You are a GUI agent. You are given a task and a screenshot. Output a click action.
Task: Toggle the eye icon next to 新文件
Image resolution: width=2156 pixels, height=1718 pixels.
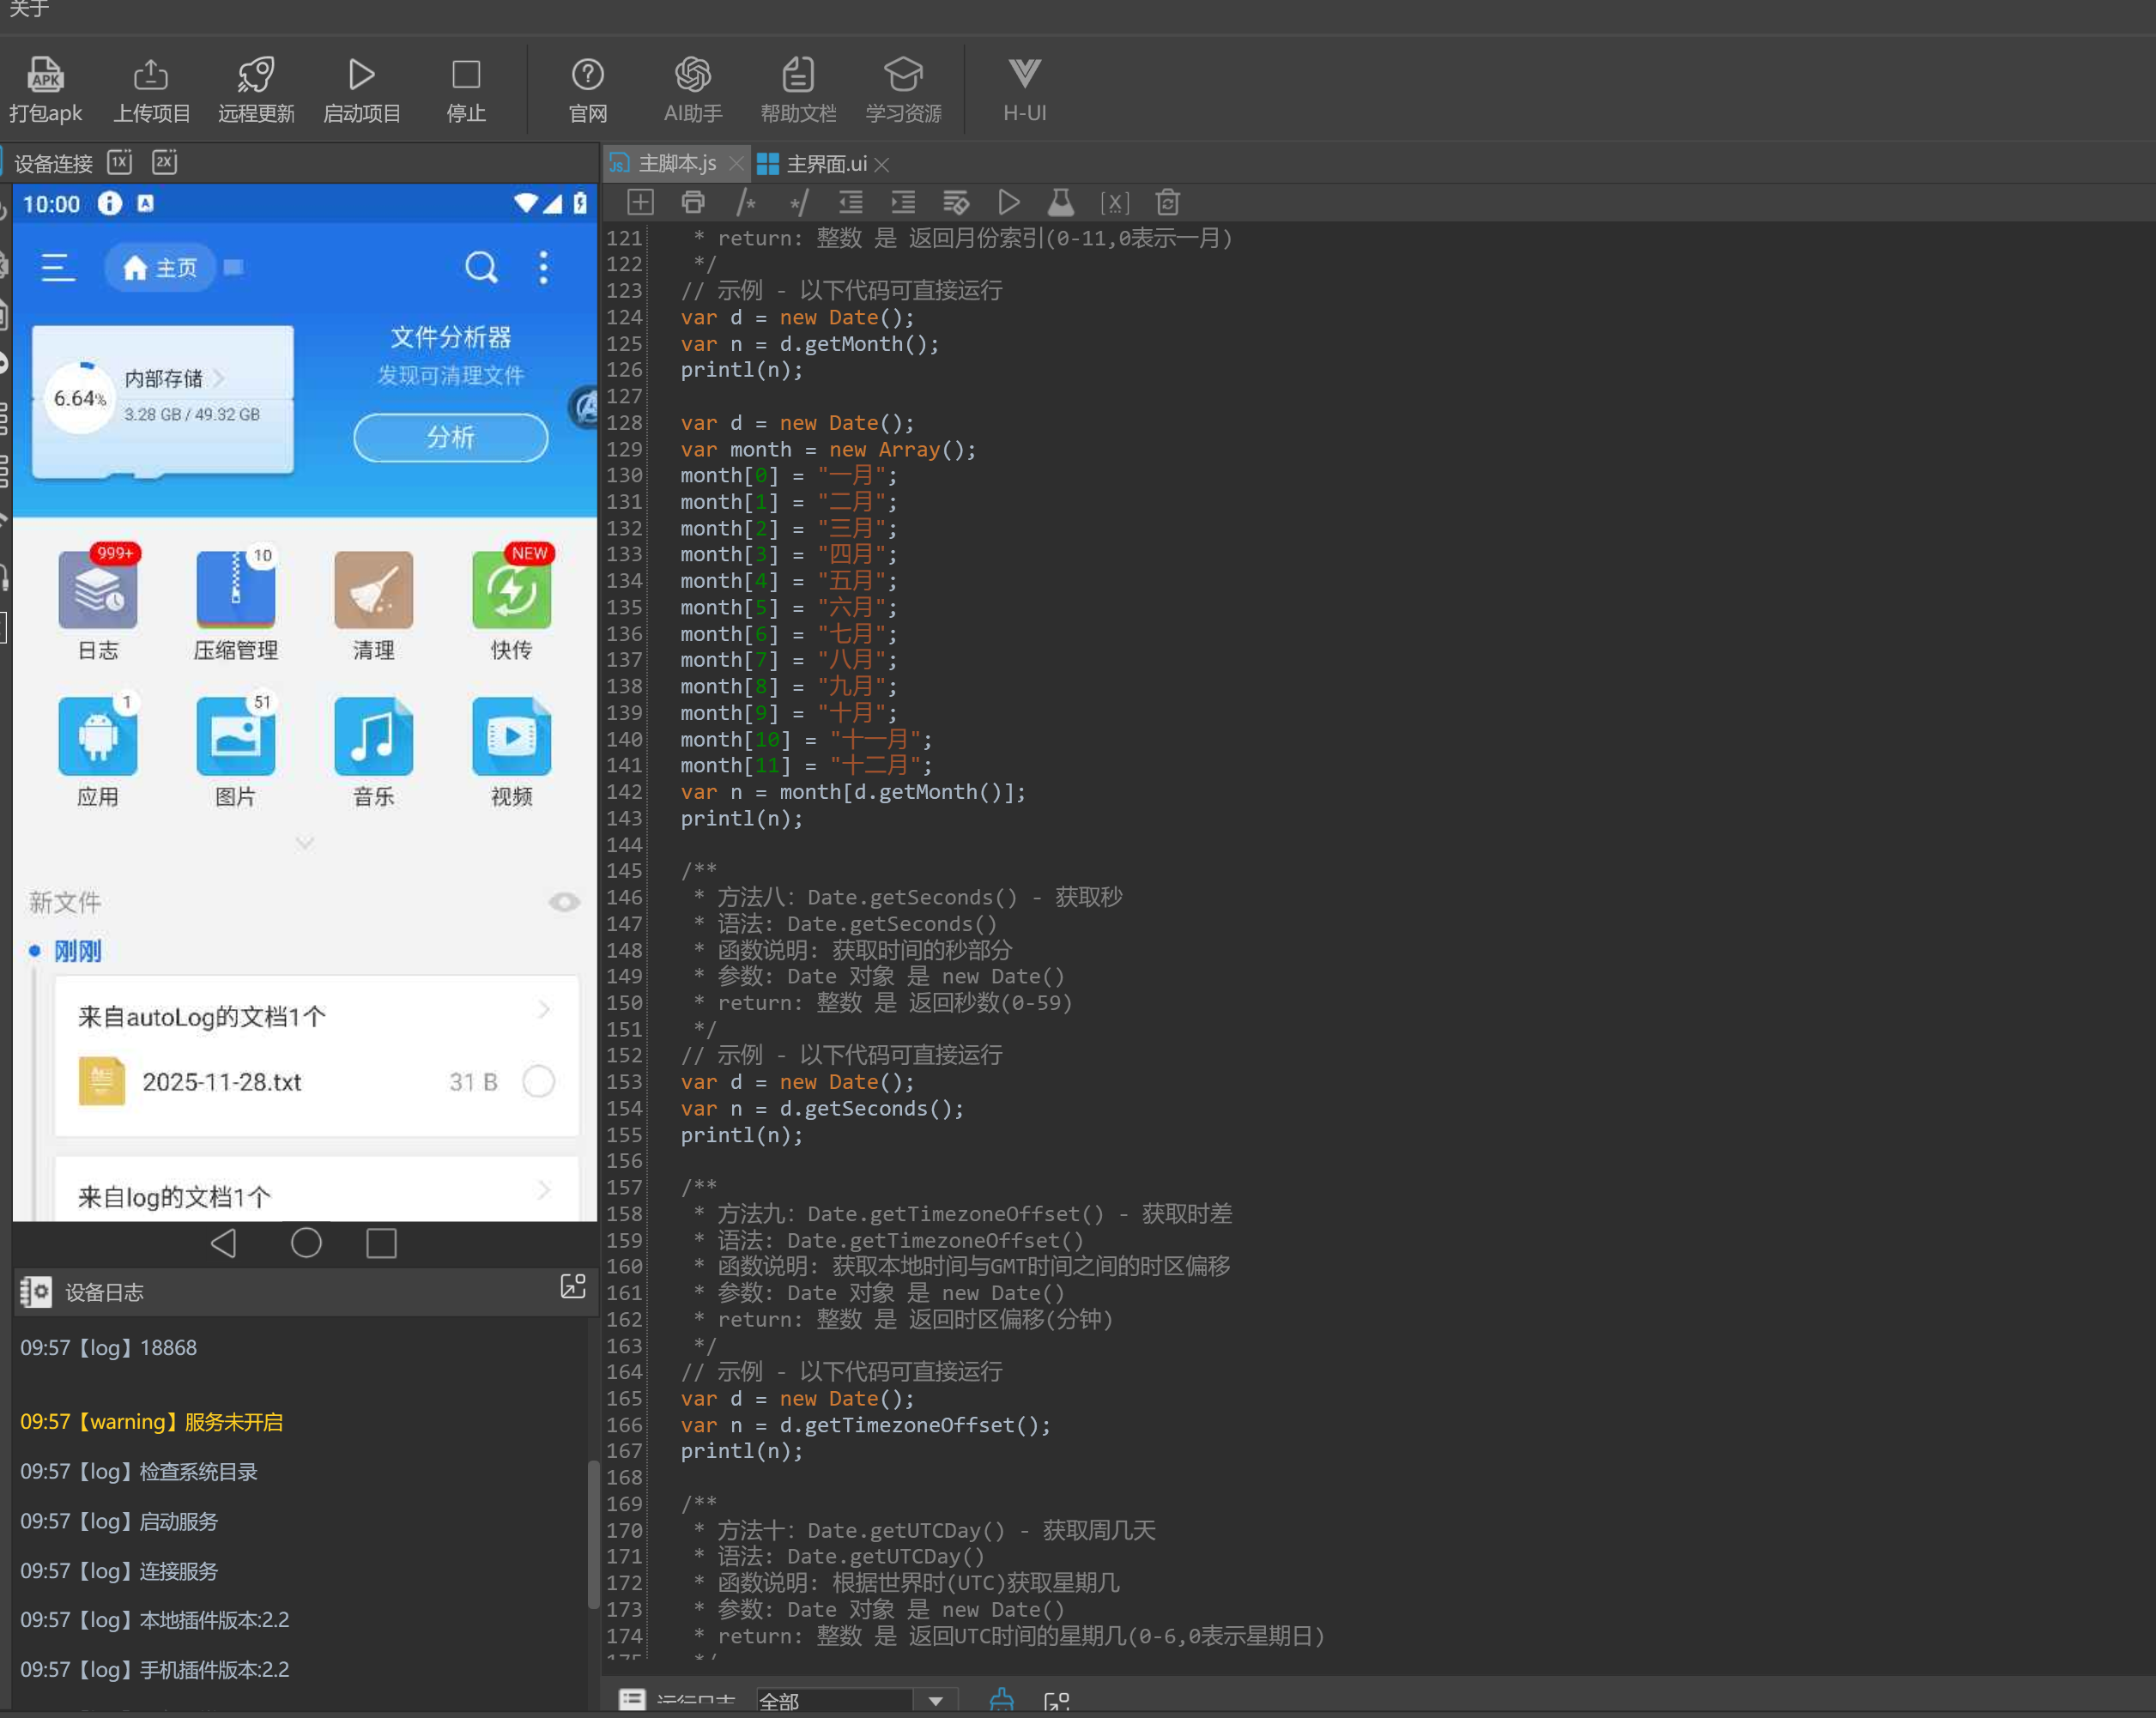[x=564, y=902]
